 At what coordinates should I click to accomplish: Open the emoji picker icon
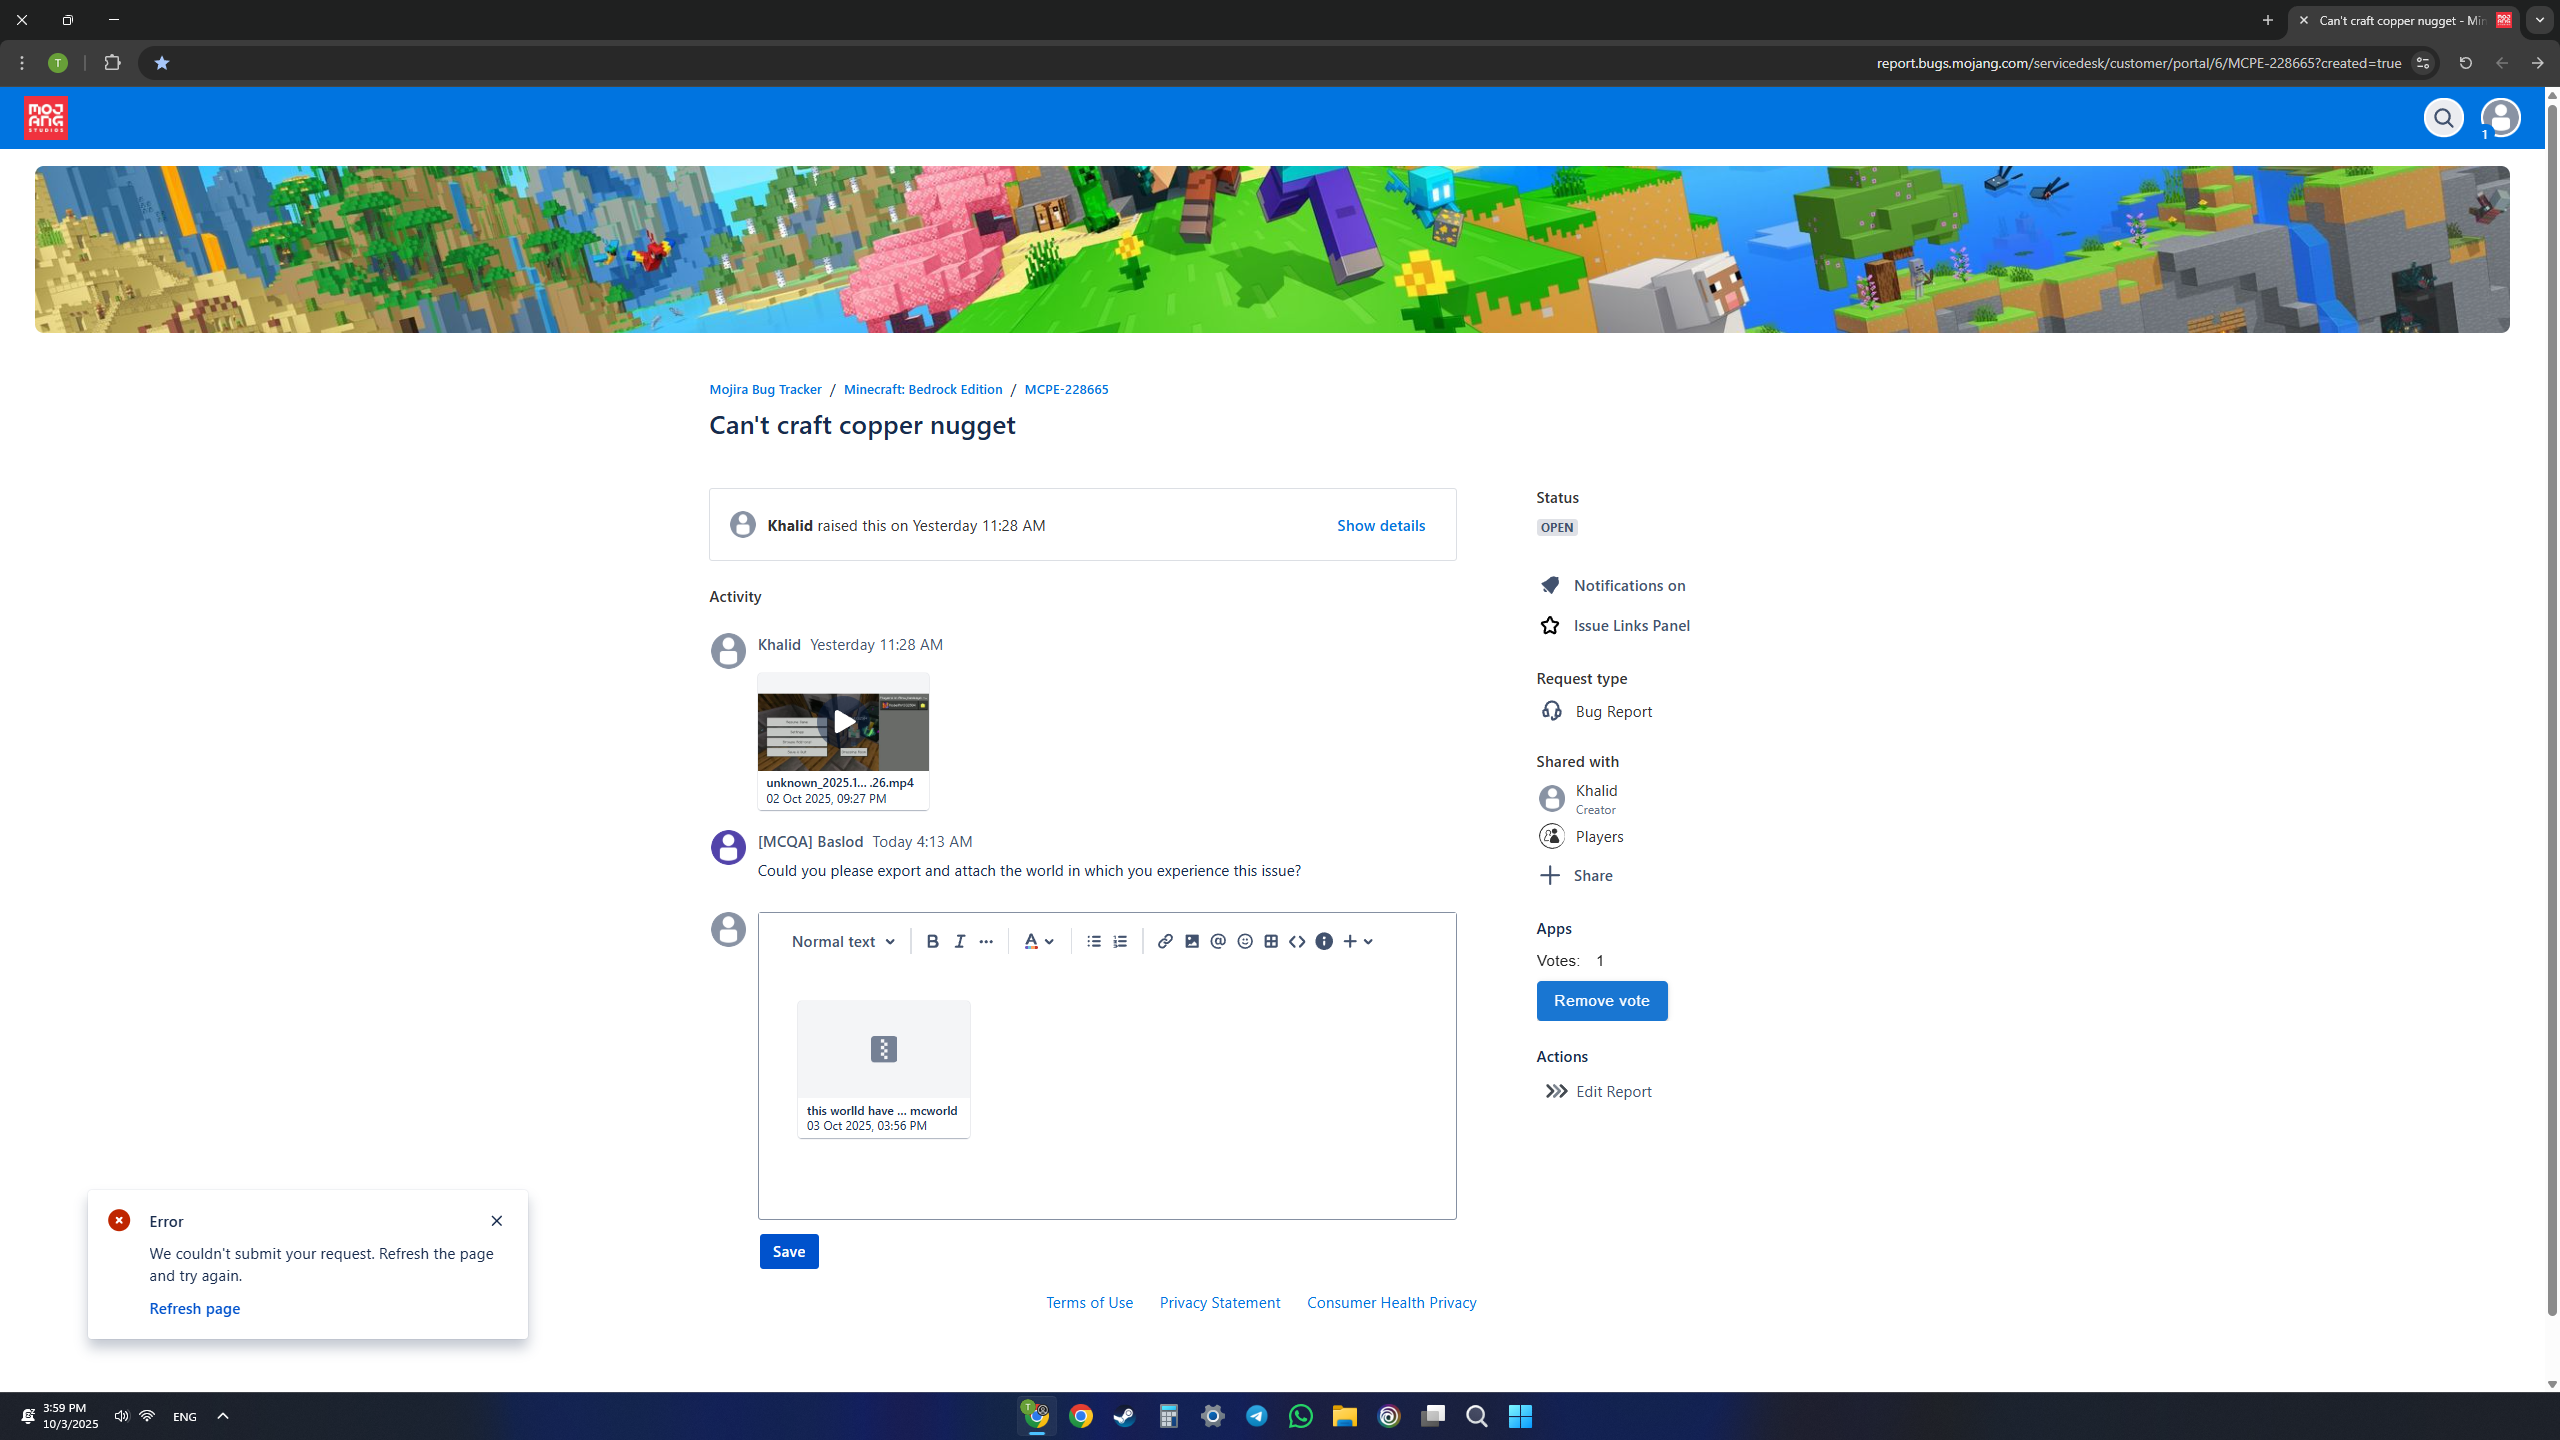(1245, 941)
